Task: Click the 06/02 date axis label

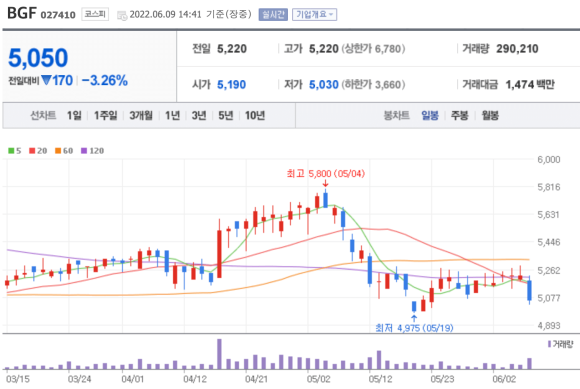Action: 504,379
